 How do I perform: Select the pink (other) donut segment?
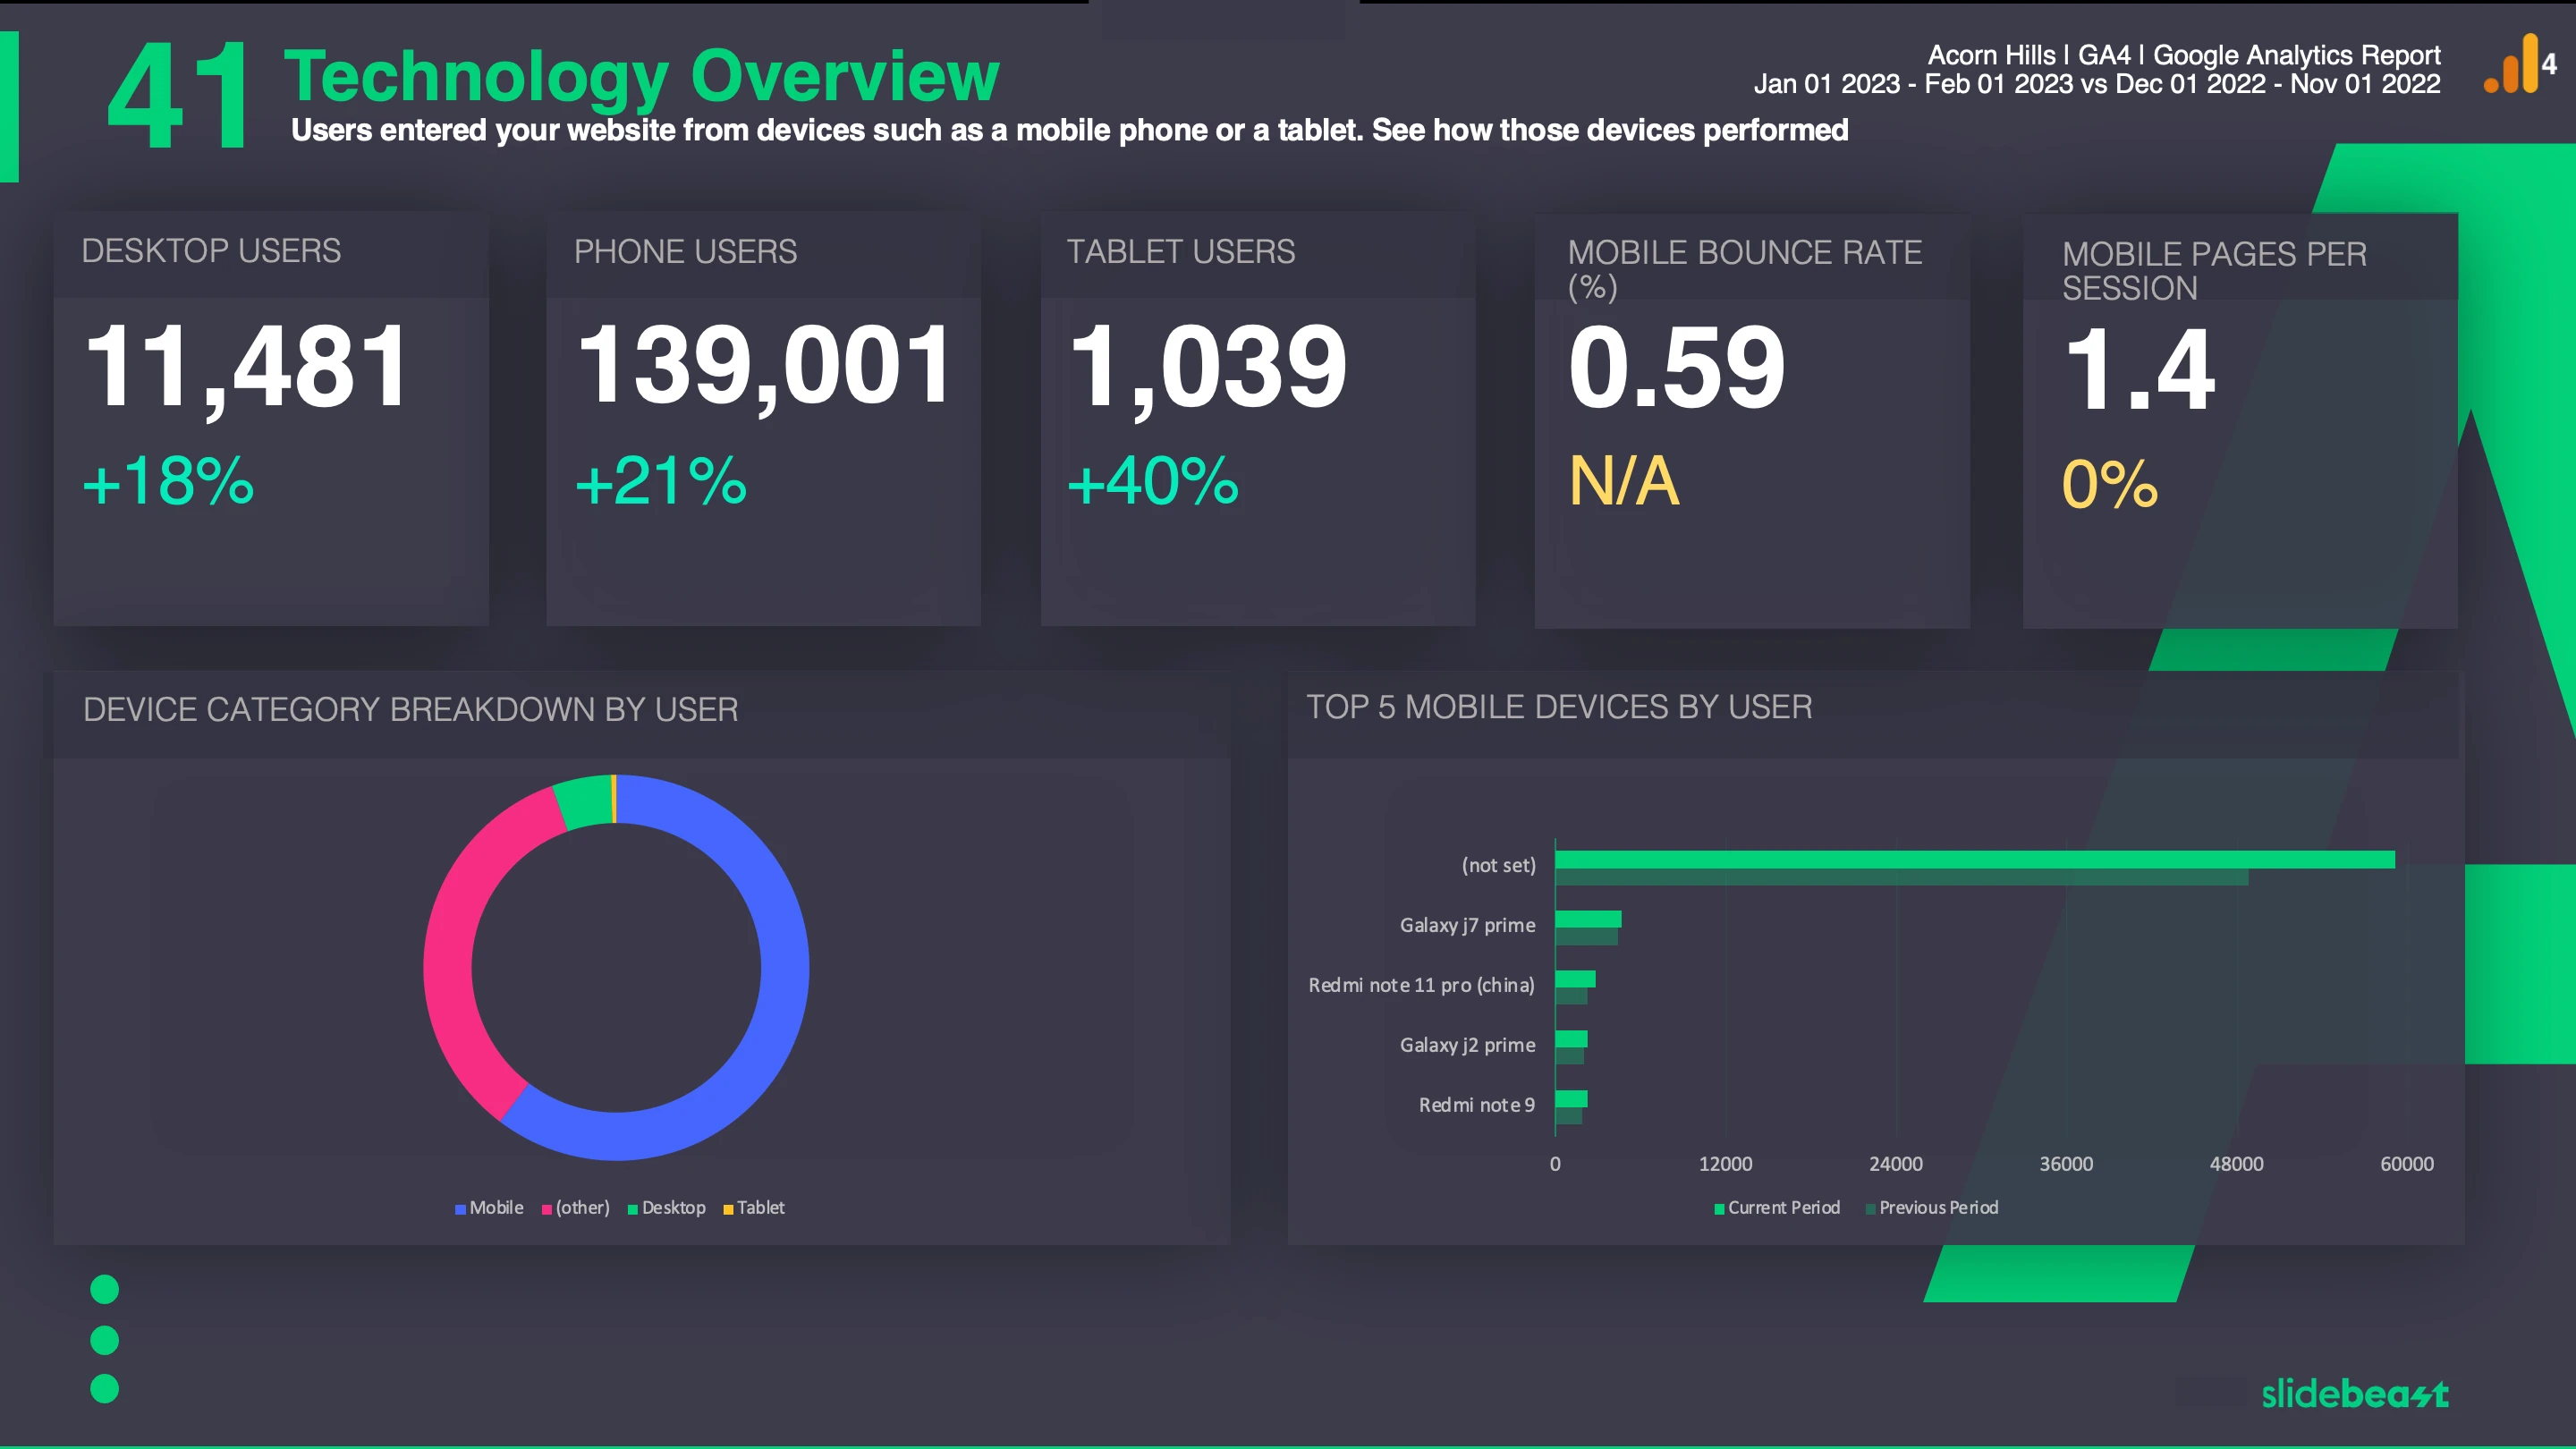pyautogui.click(x=450, y=945)
